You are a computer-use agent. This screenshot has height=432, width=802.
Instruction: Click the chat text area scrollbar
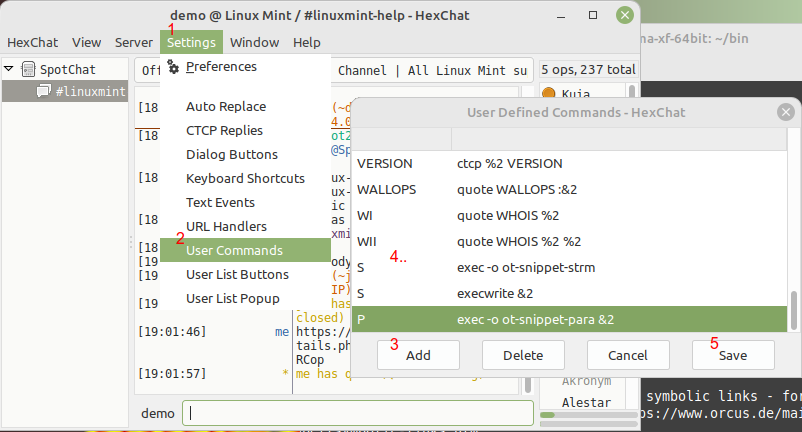tap(528, 385)
